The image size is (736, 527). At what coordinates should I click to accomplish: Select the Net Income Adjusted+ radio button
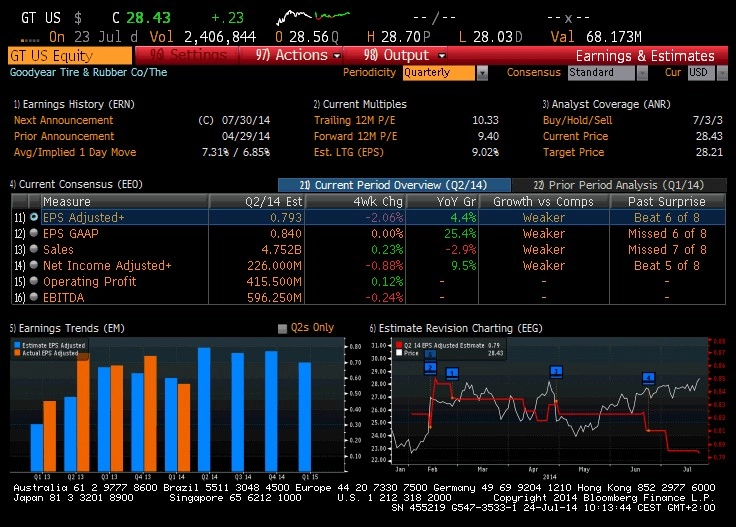coord(34,265)
